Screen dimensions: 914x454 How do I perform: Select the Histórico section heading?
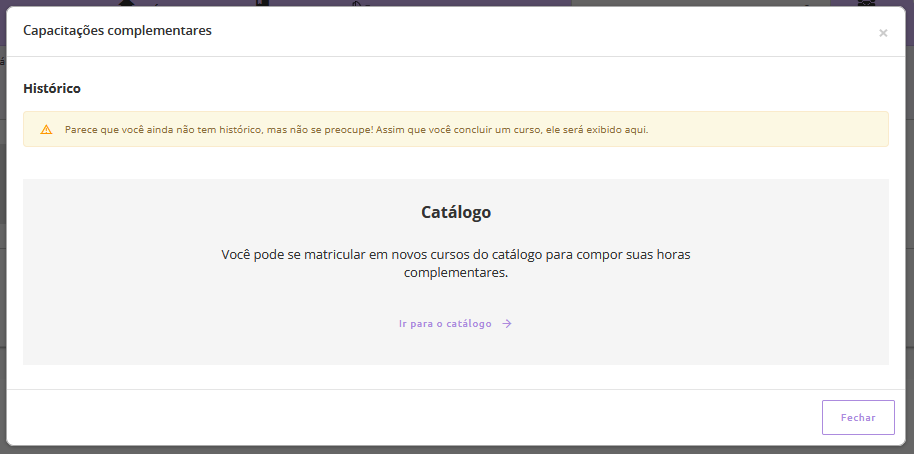[x=52, y=89]
